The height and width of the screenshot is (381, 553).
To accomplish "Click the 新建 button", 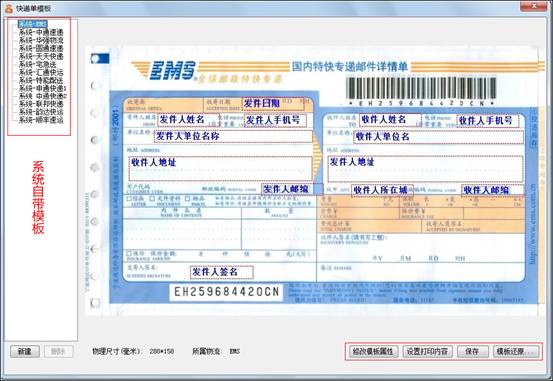I will pyautogui.click(x=25, y=351).
